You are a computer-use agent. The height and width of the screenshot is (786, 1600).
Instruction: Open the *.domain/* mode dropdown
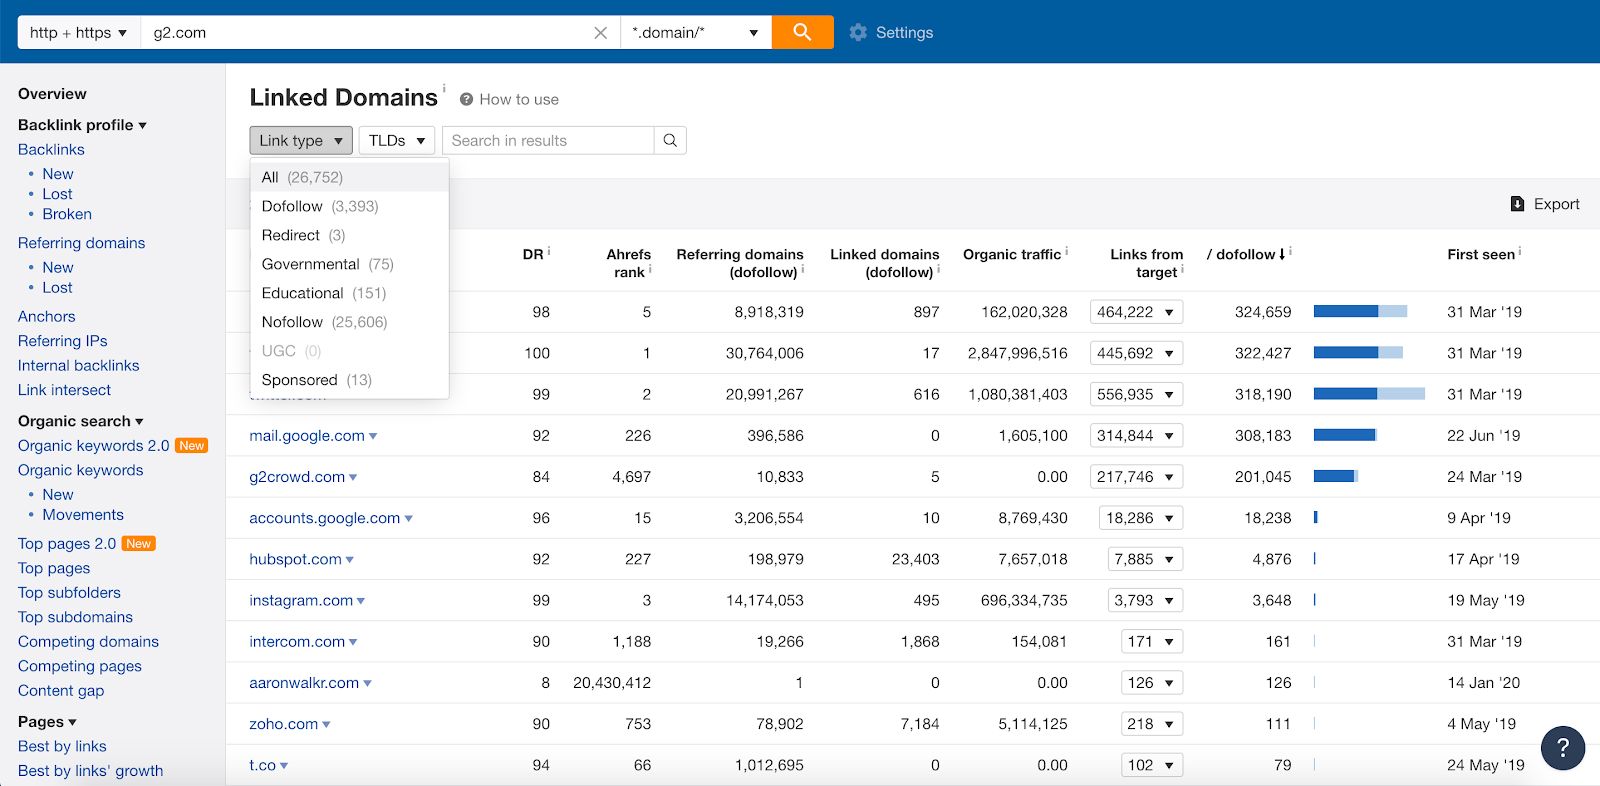(695, 32)
